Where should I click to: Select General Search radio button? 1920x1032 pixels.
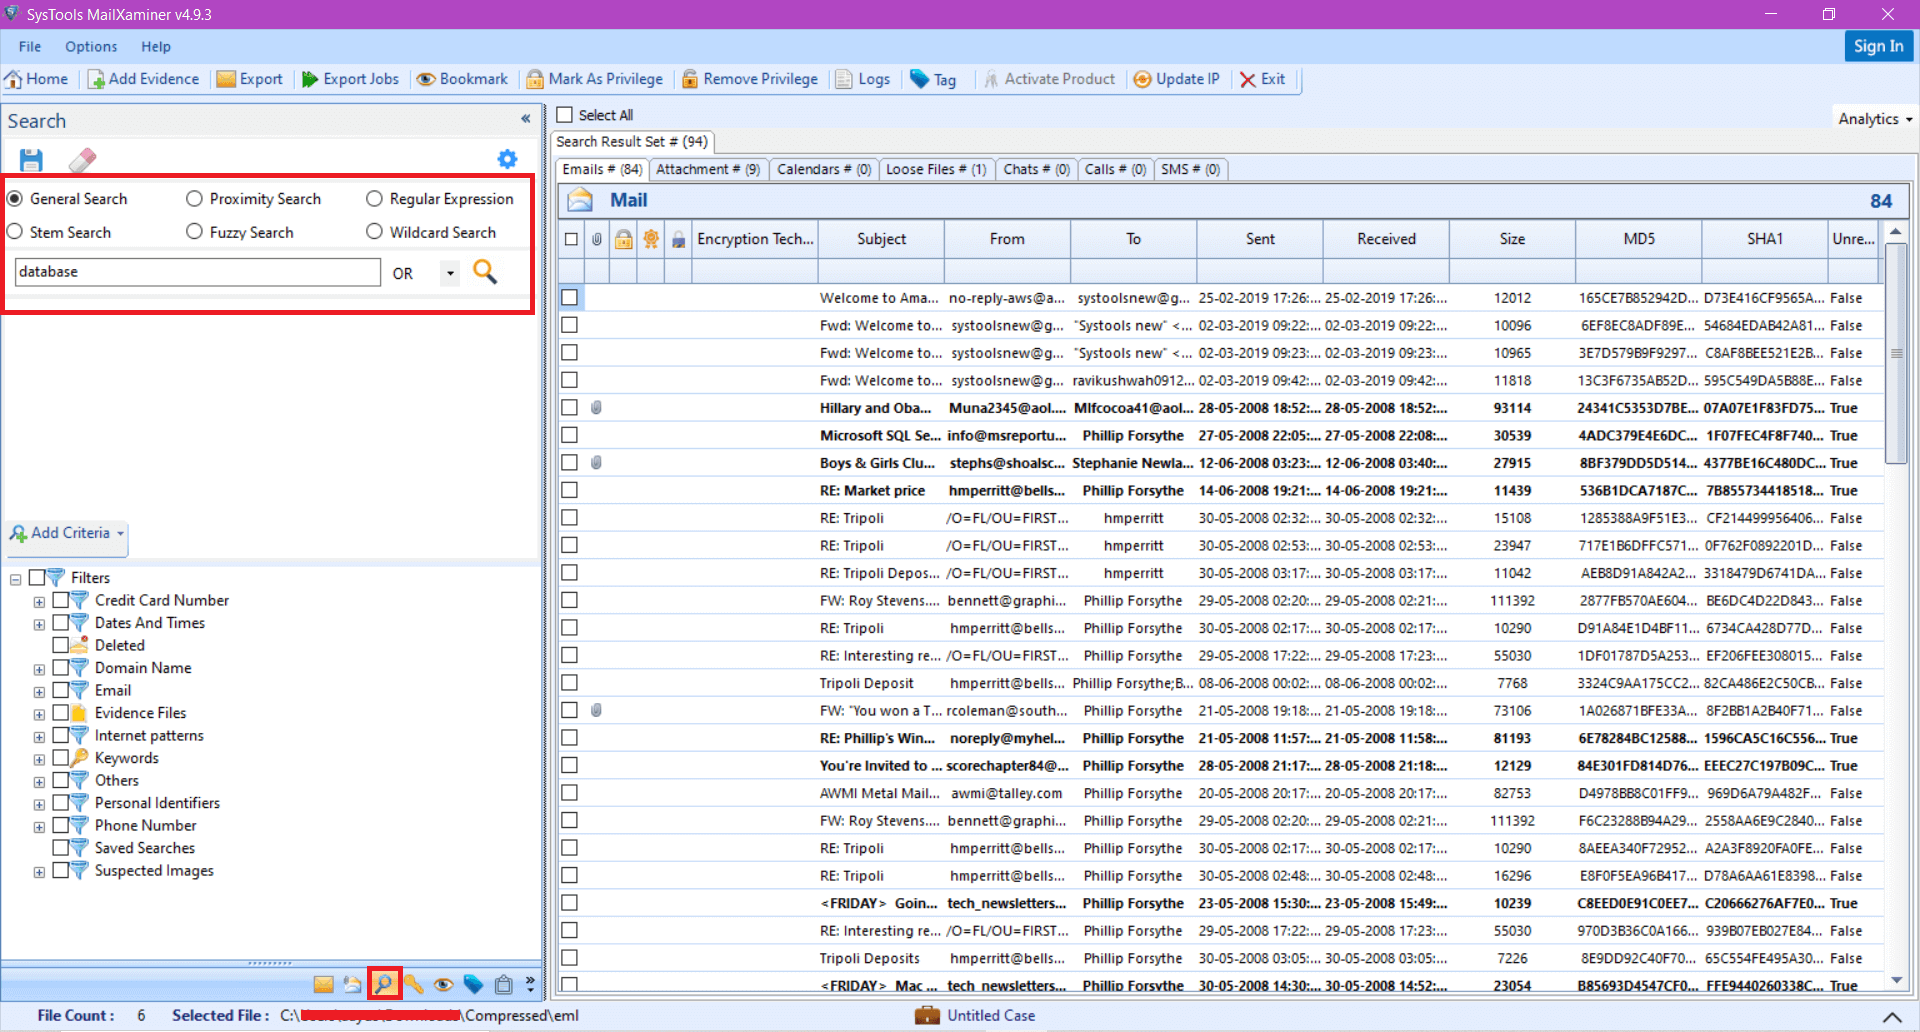tap(15, 199)
